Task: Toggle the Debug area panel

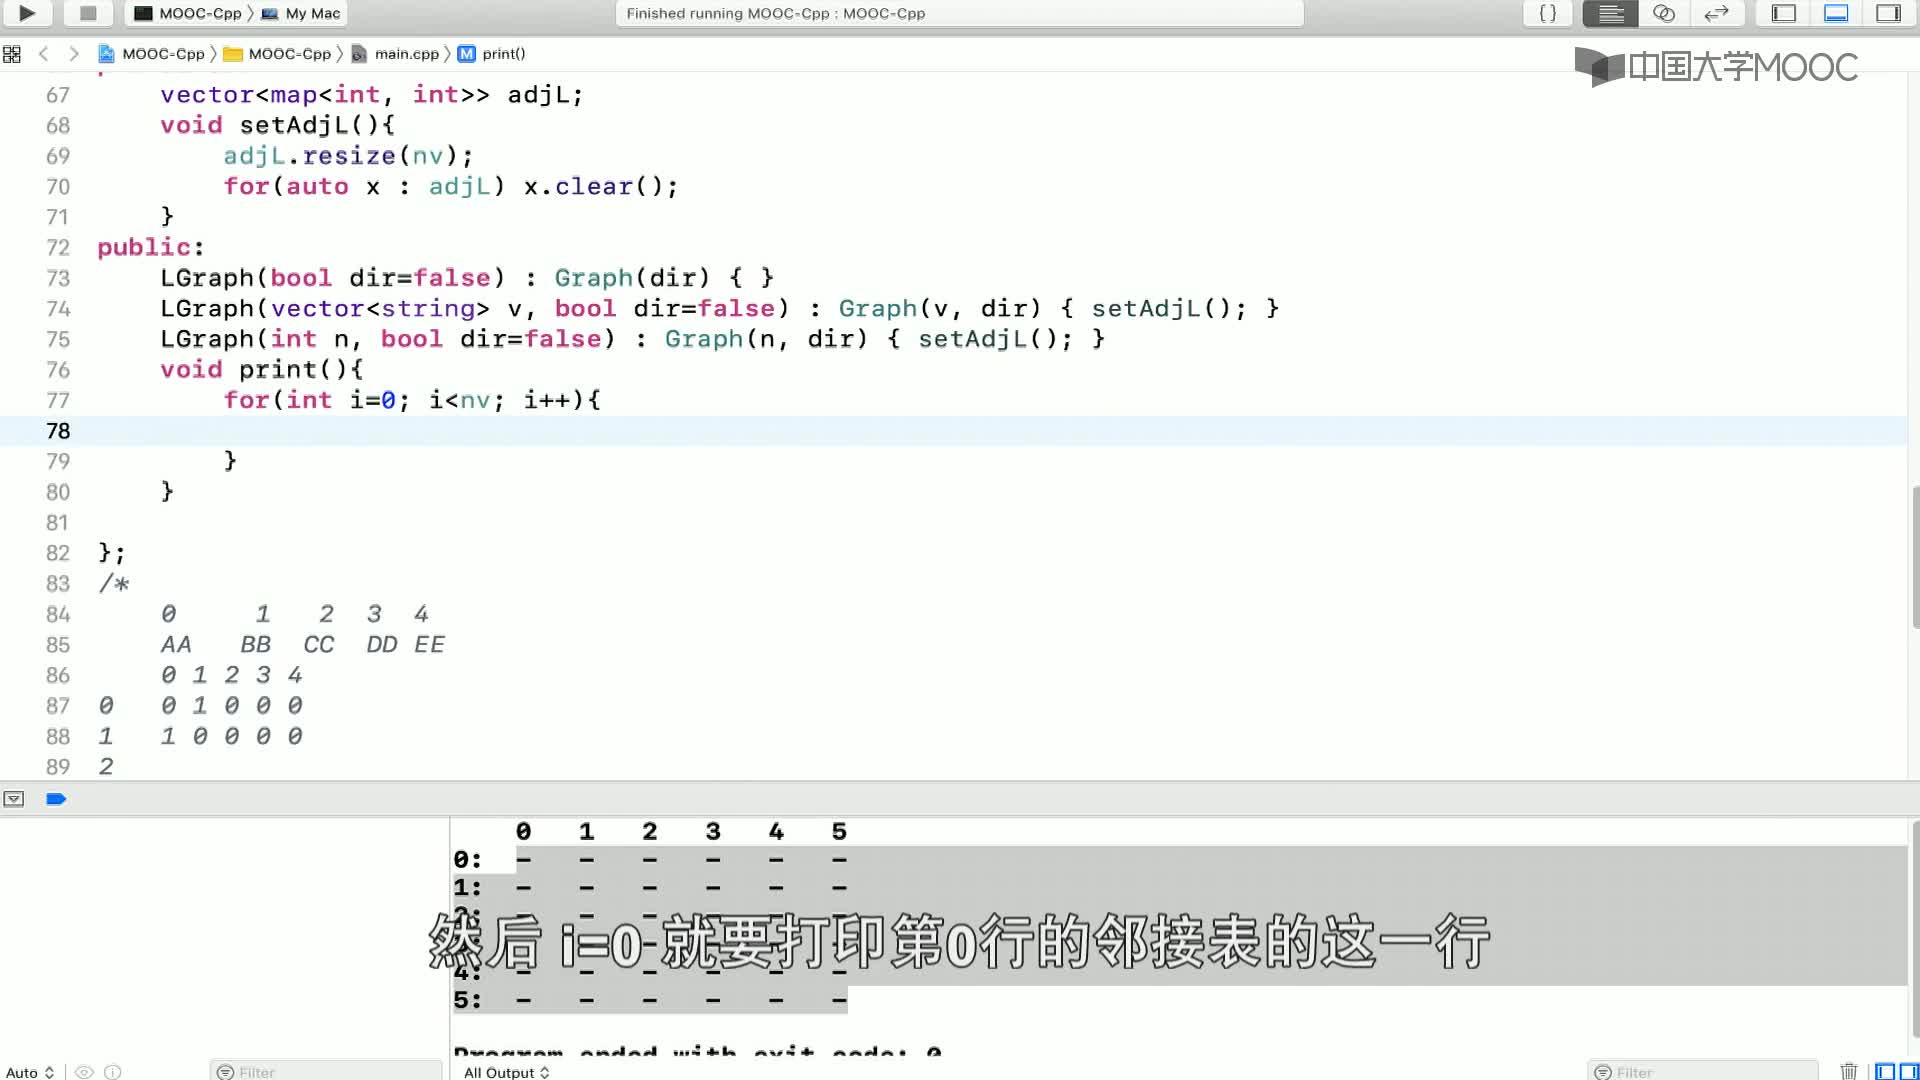Action: coord(1836,13)
